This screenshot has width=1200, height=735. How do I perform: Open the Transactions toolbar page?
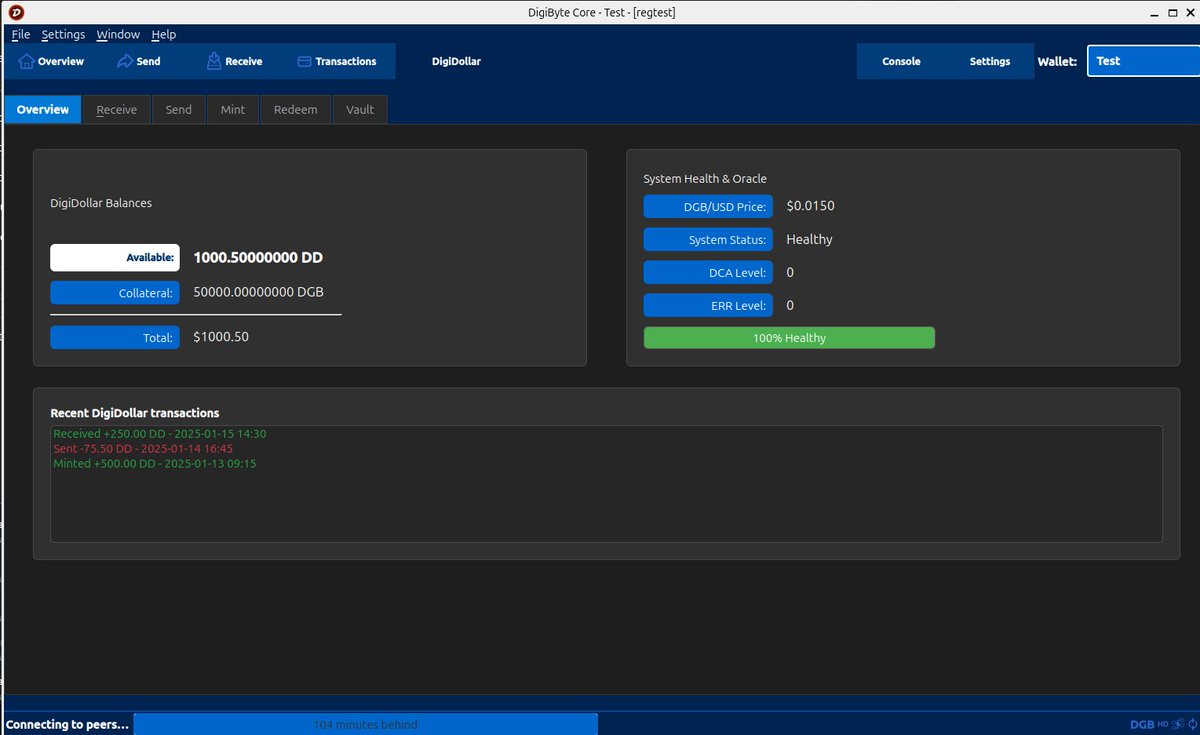337,61
